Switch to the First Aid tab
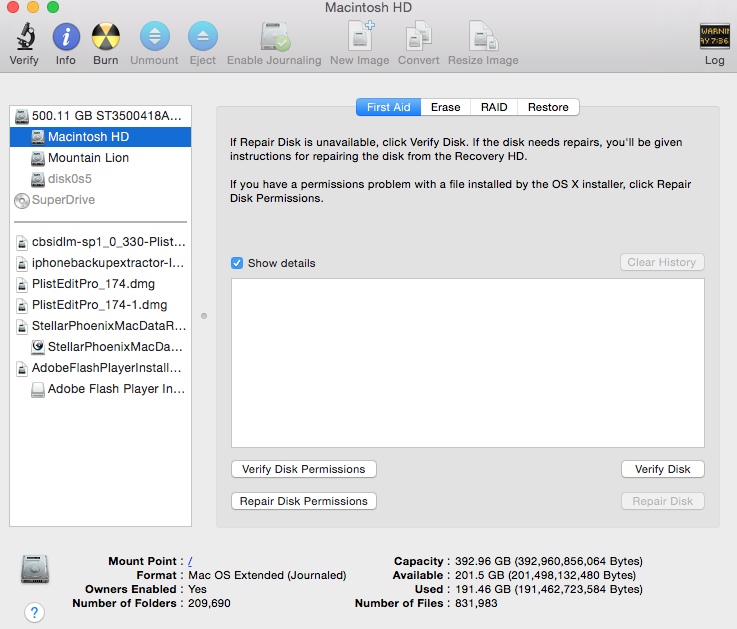Image resolution: width=737 pixels, height=629 pixels. click(x=389, y=107)
